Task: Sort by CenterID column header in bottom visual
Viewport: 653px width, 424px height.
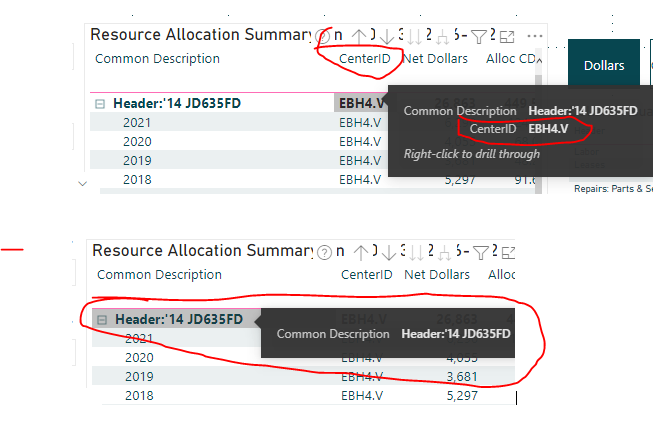Action: tap(367, 275)
